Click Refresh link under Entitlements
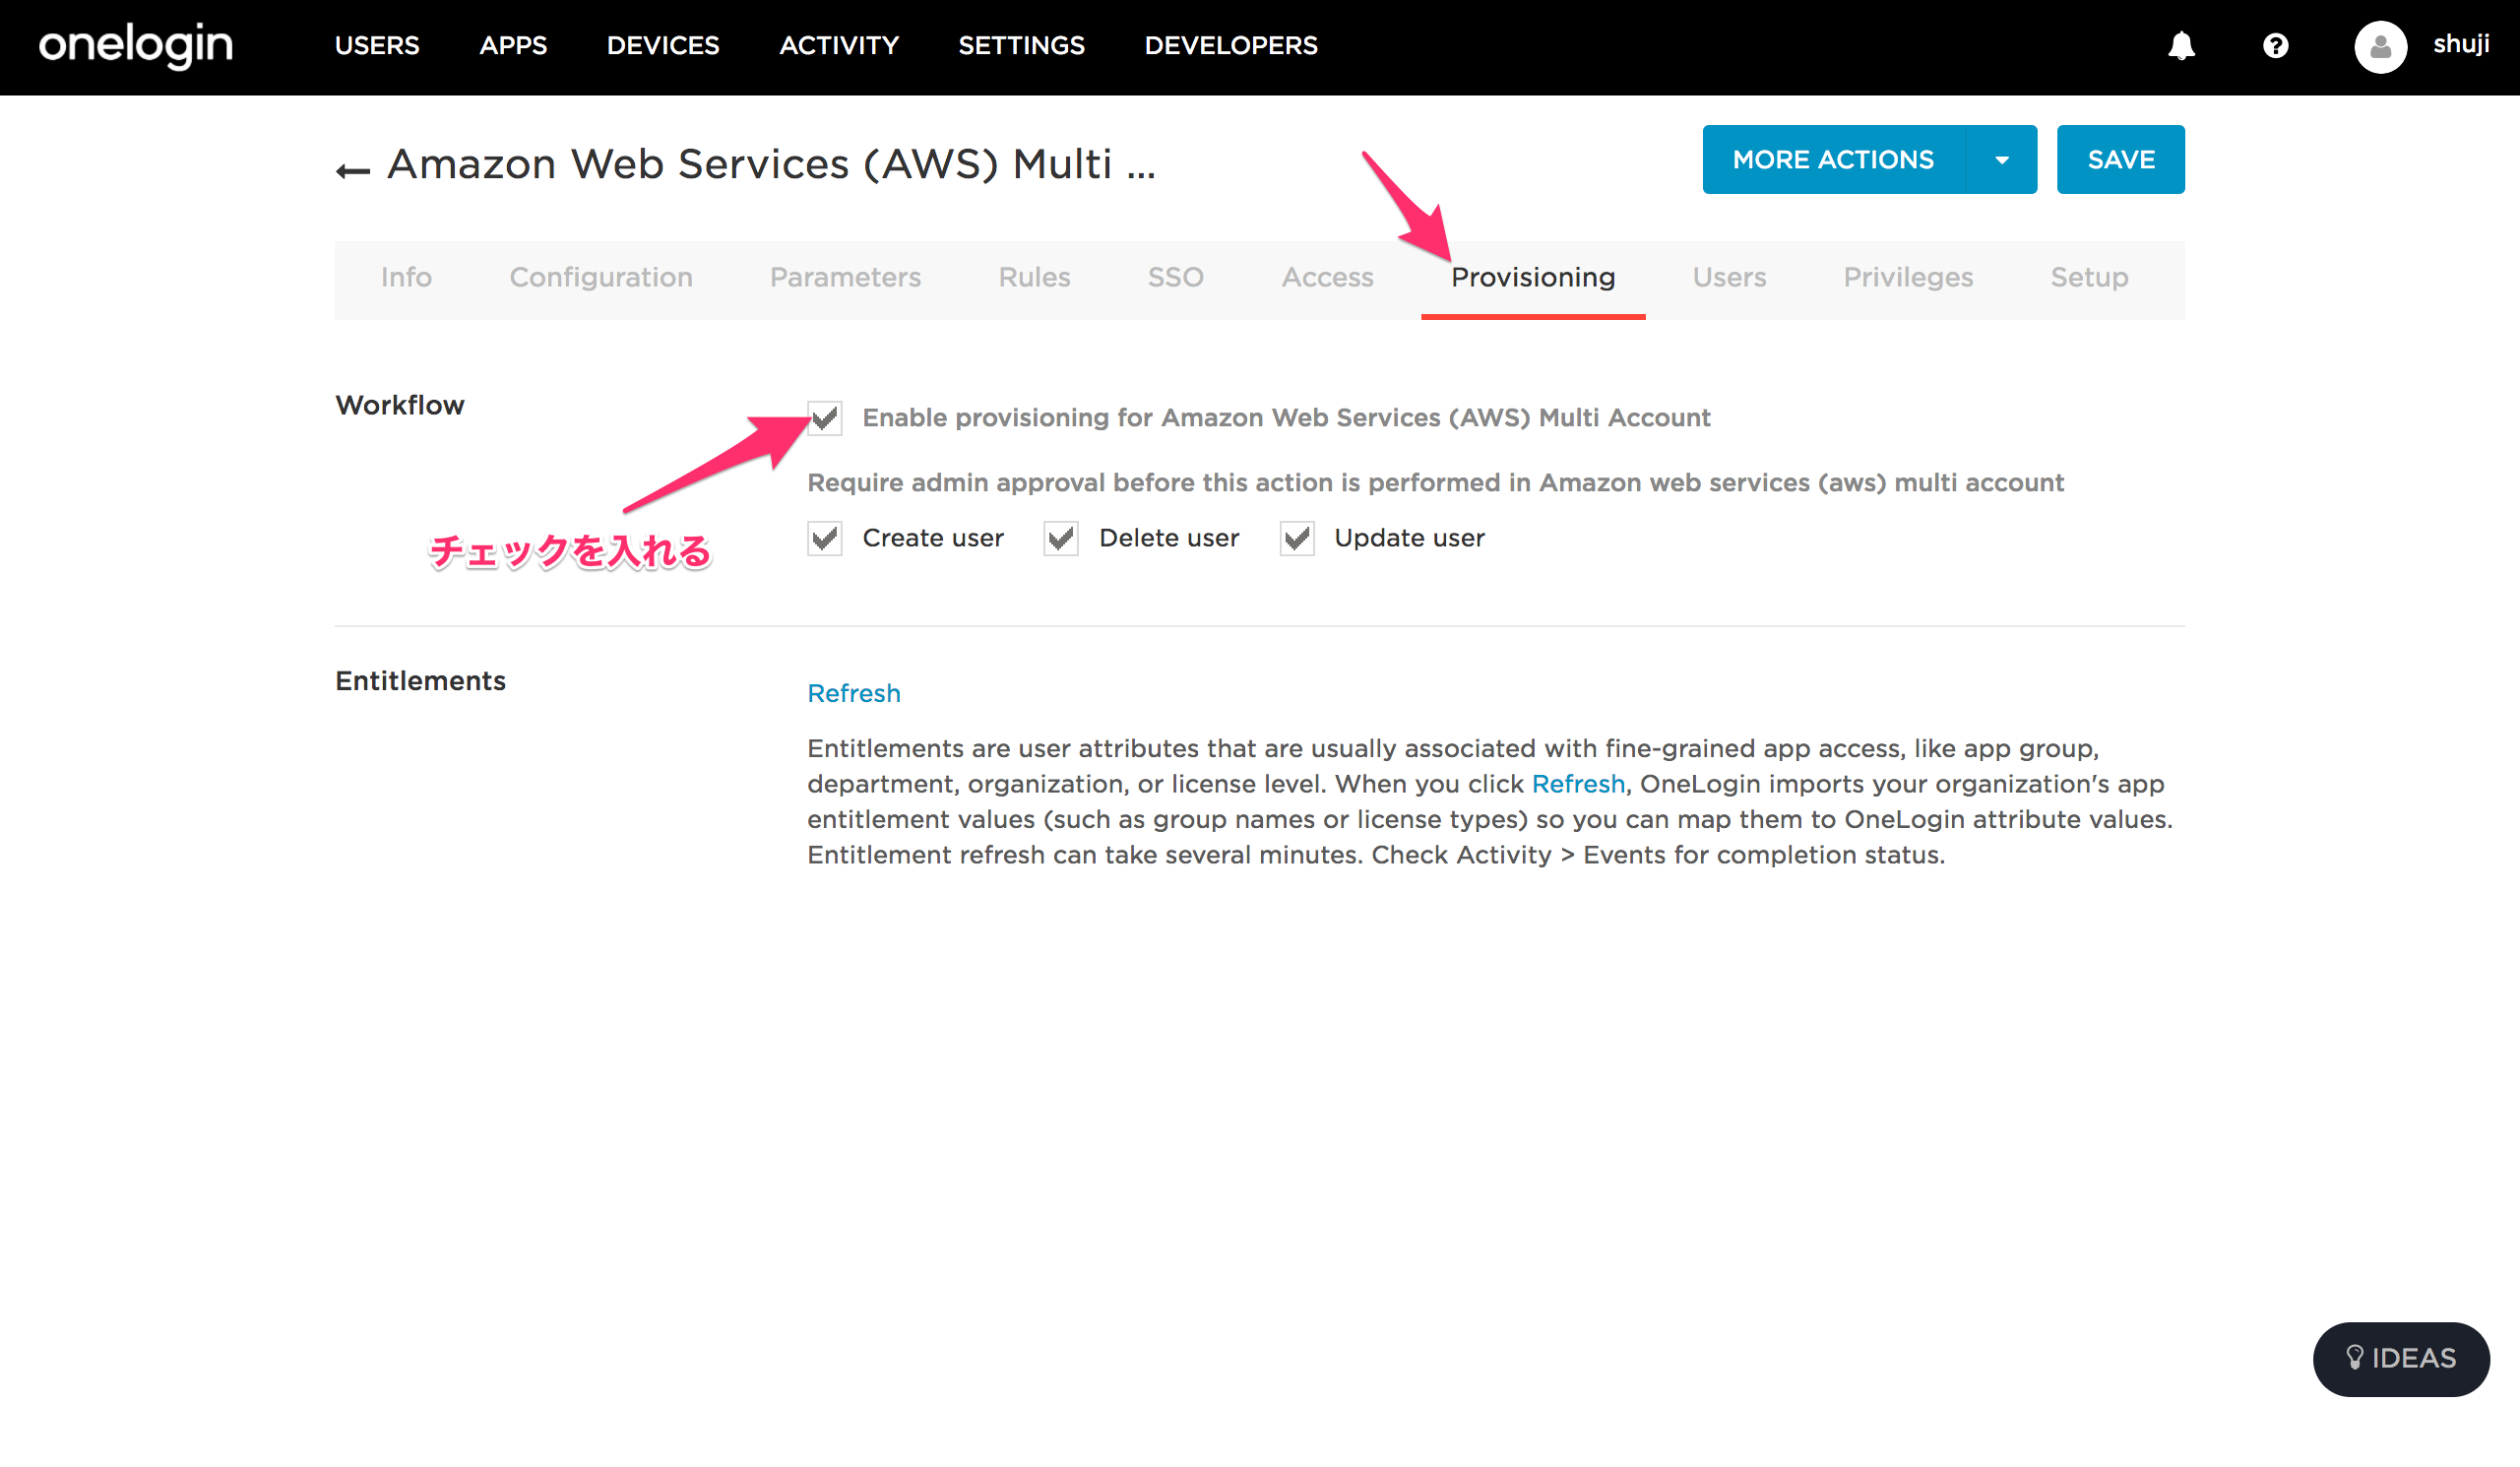 (853, 693)
